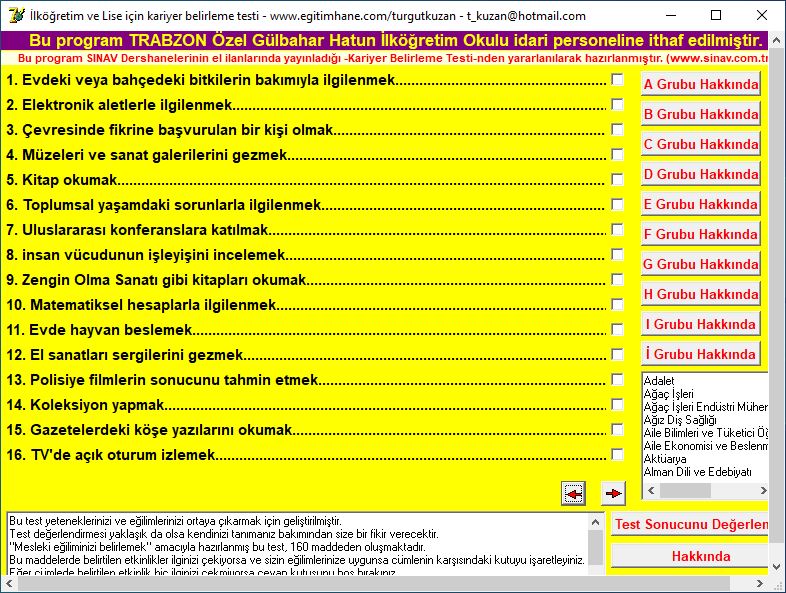
Task: Choose Aktüarya in the profession list
Action: pos(665,459)
